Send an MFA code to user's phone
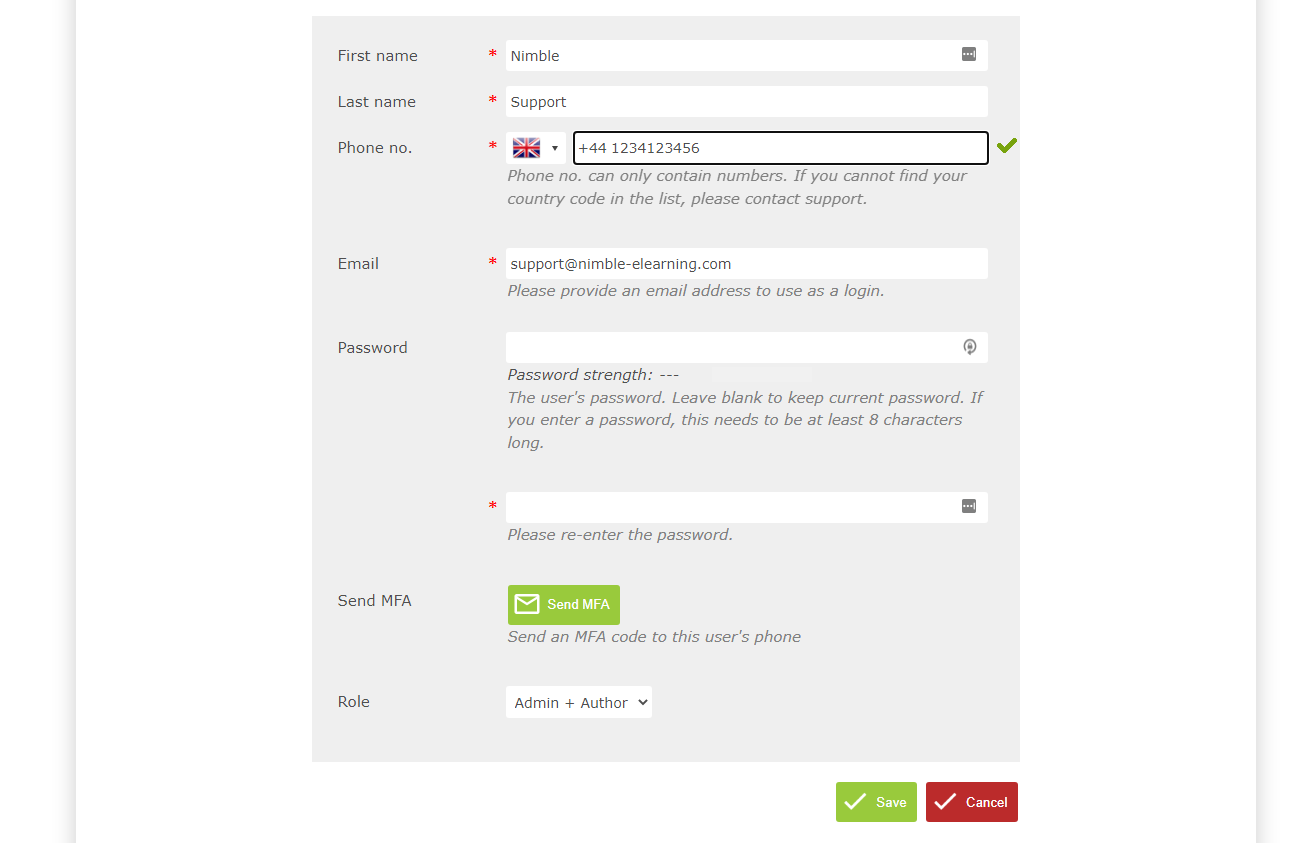Screen dimensions: 1290x843 pos(564,605)
